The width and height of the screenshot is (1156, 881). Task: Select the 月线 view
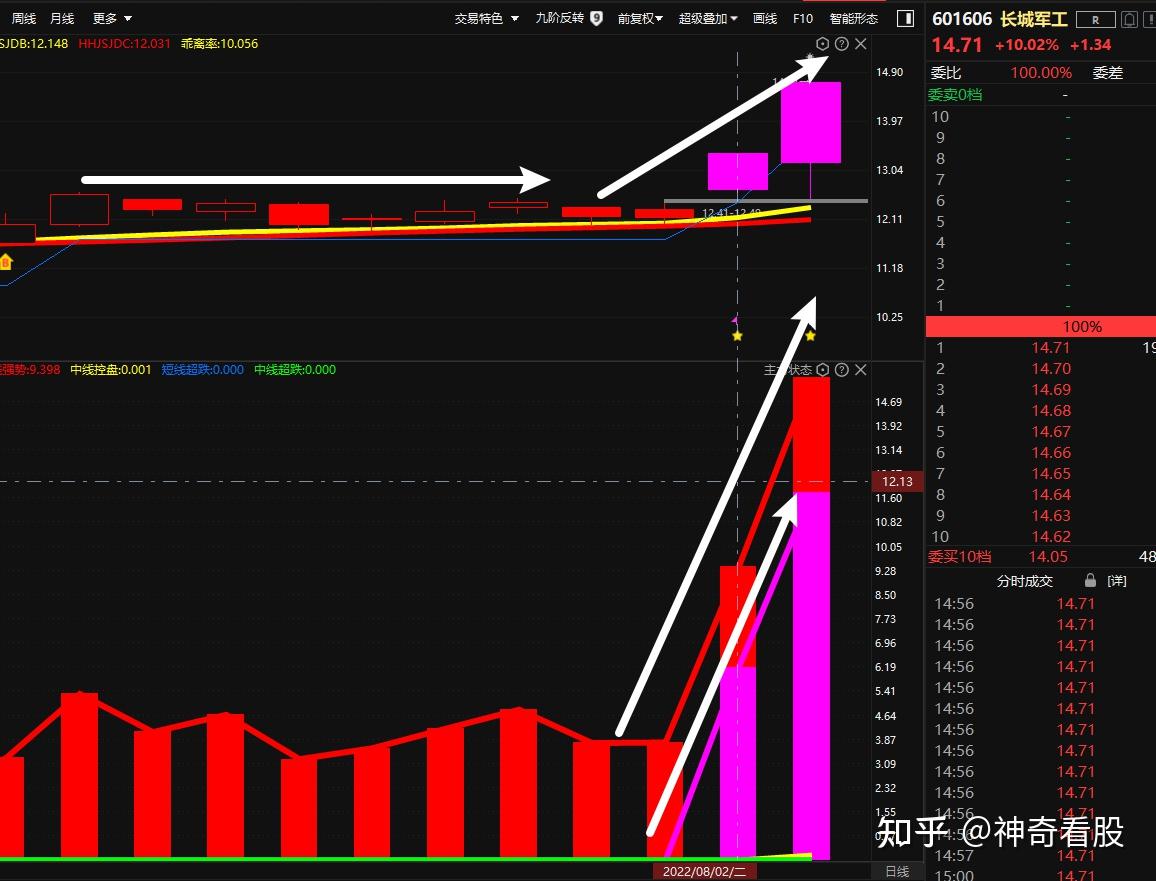pos(62,18)
